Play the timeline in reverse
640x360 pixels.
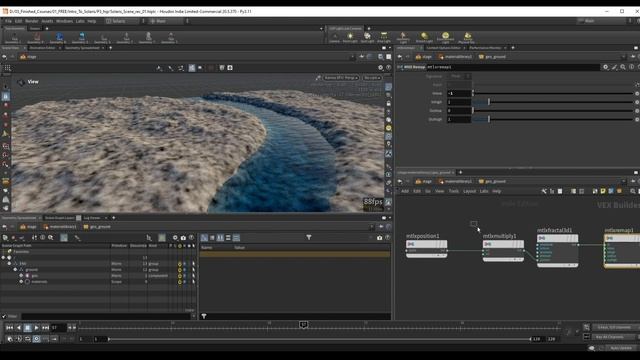click(x=18, y=328)
